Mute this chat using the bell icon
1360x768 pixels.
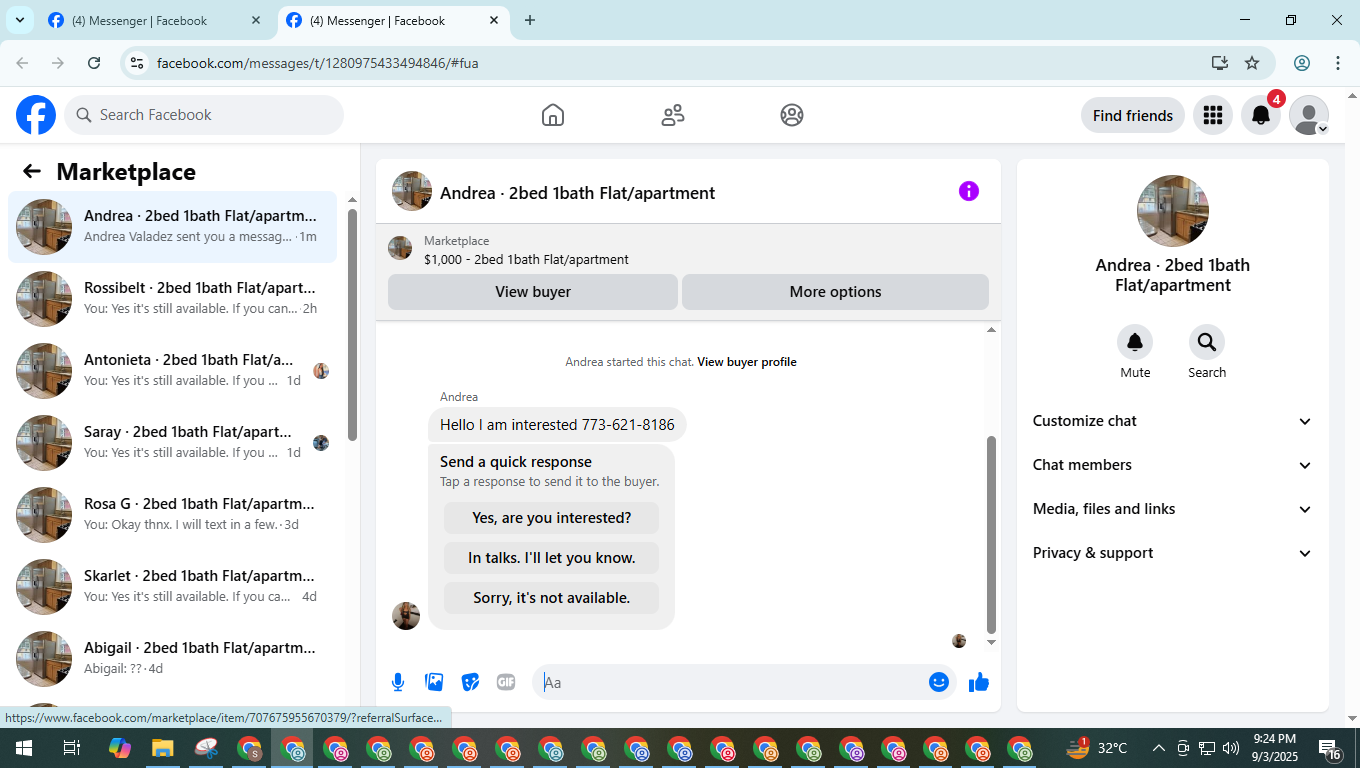(x=1135, y=342)
